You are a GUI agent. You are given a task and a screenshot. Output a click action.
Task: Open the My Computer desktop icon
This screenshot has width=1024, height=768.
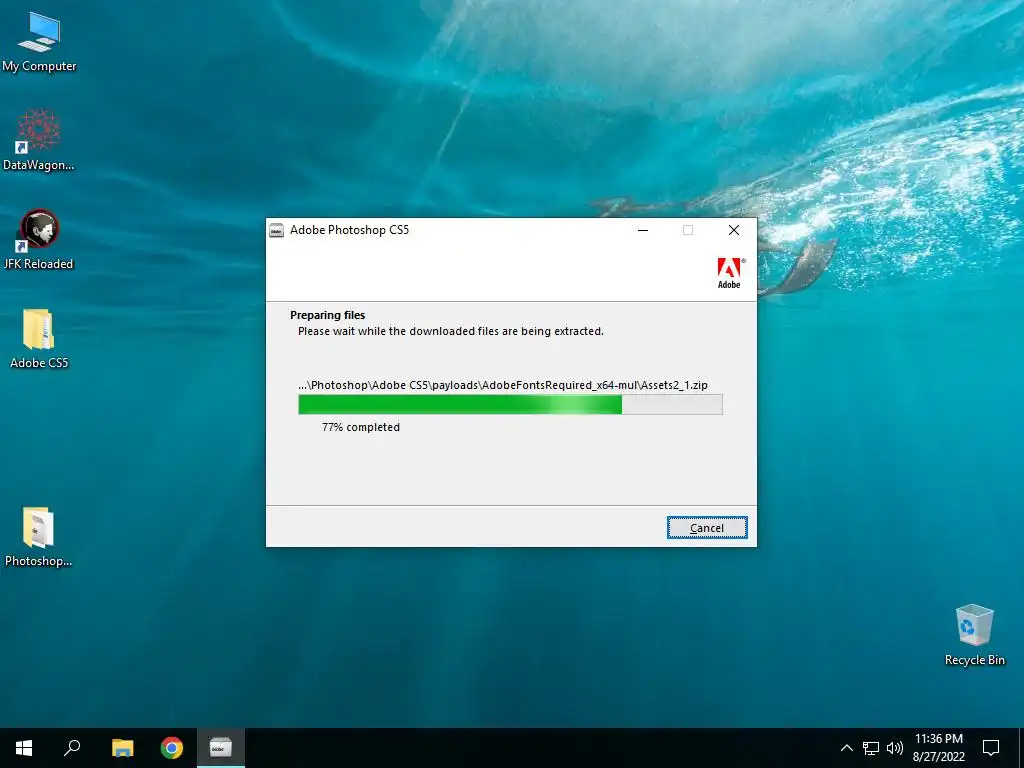tap(39, 42)
